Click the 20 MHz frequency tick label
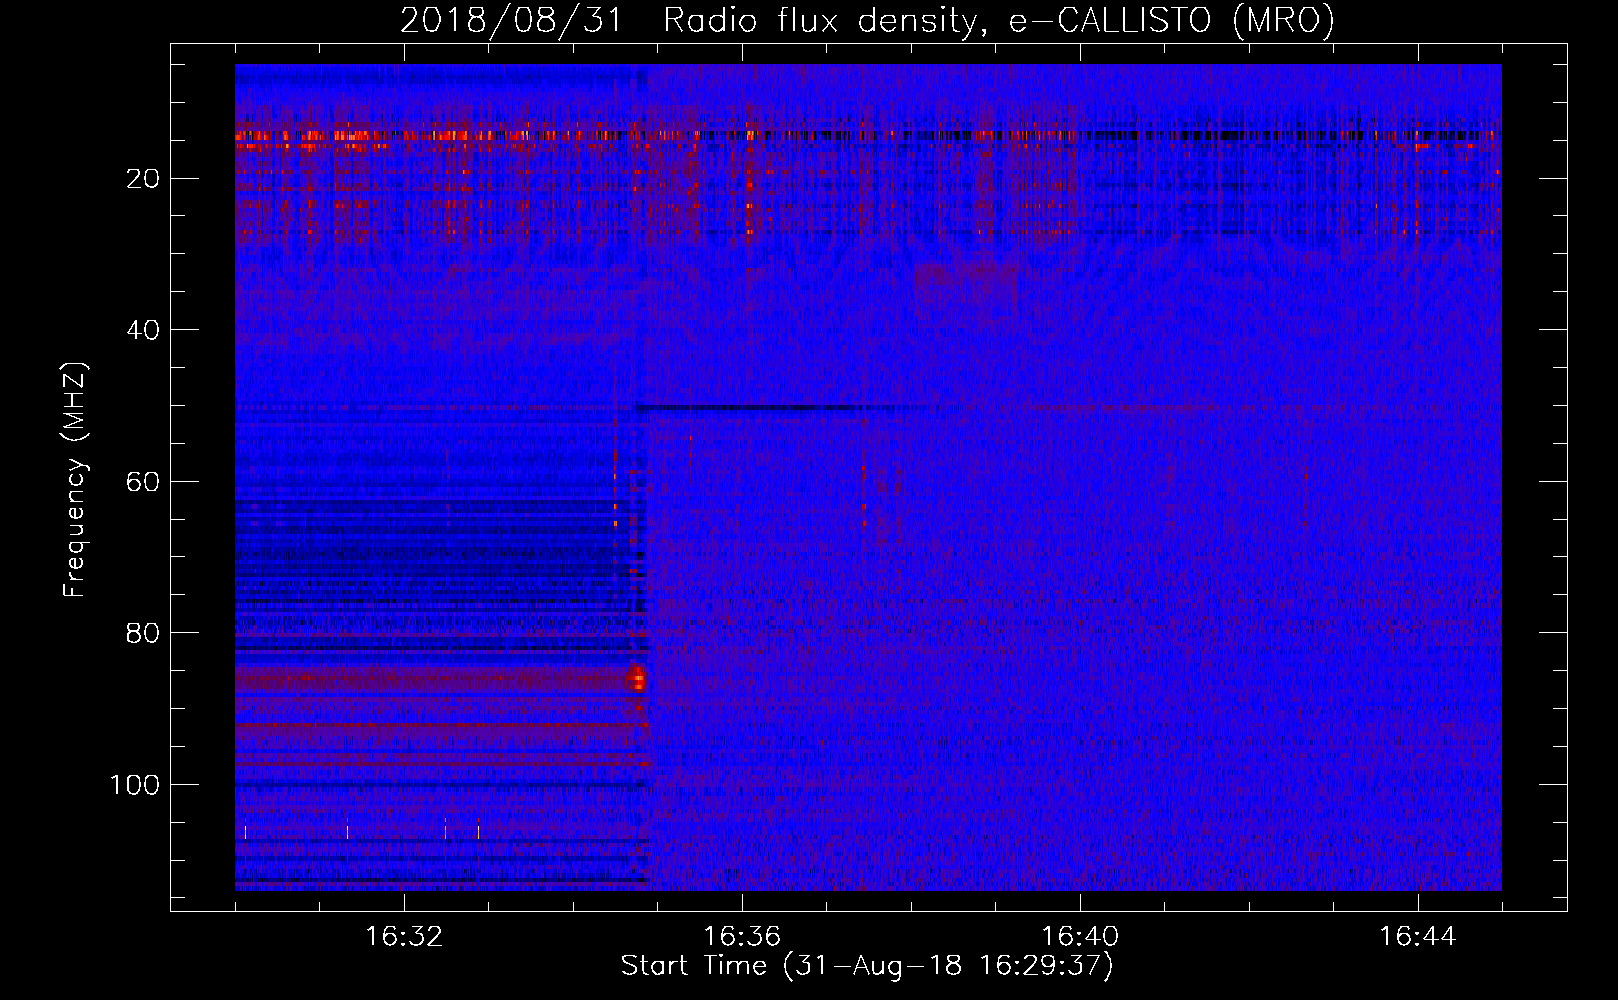 click(x=143, y=178)
